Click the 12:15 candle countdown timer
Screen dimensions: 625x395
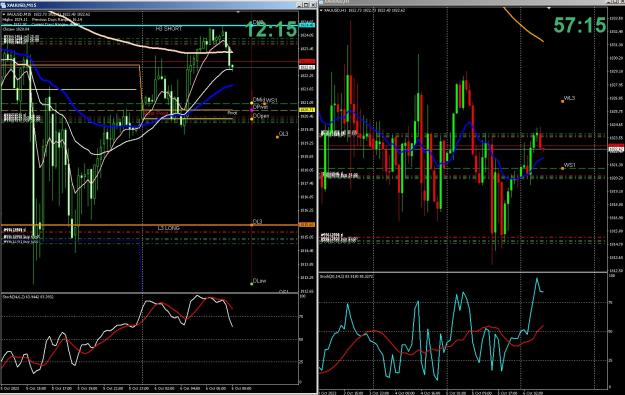tap(271, 29)
